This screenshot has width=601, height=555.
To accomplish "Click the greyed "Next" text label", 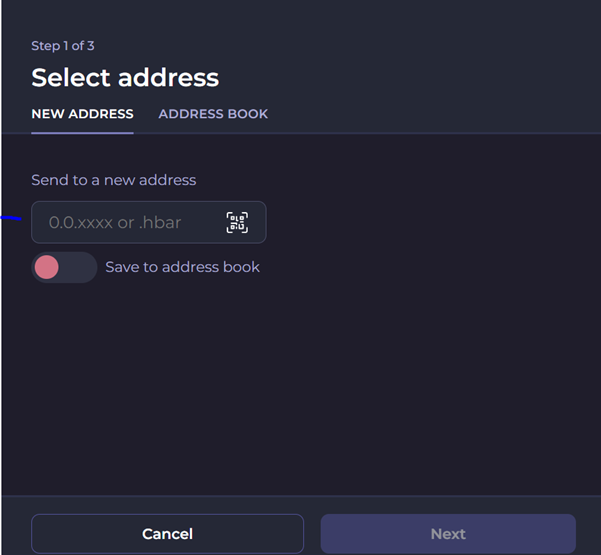I will (448, 534).
